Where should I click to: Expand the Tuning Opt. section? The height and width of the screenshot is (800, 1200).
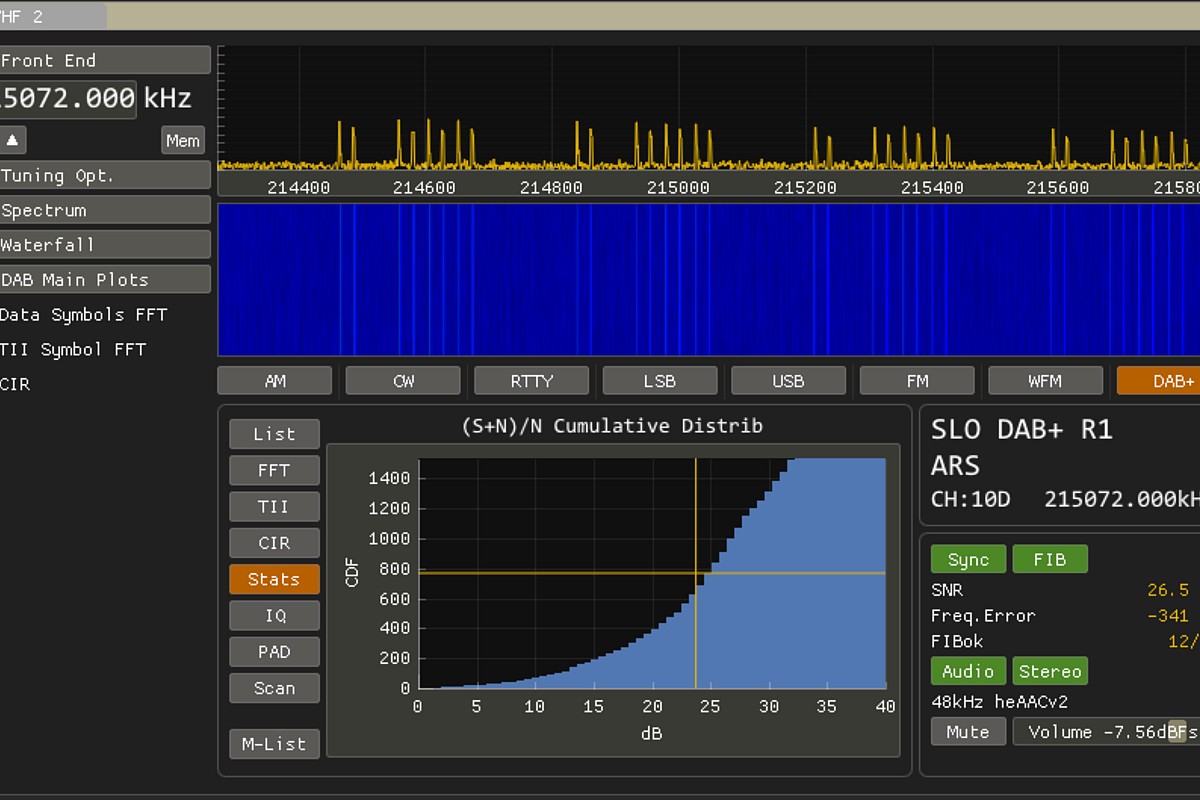(x=104, y=175)
